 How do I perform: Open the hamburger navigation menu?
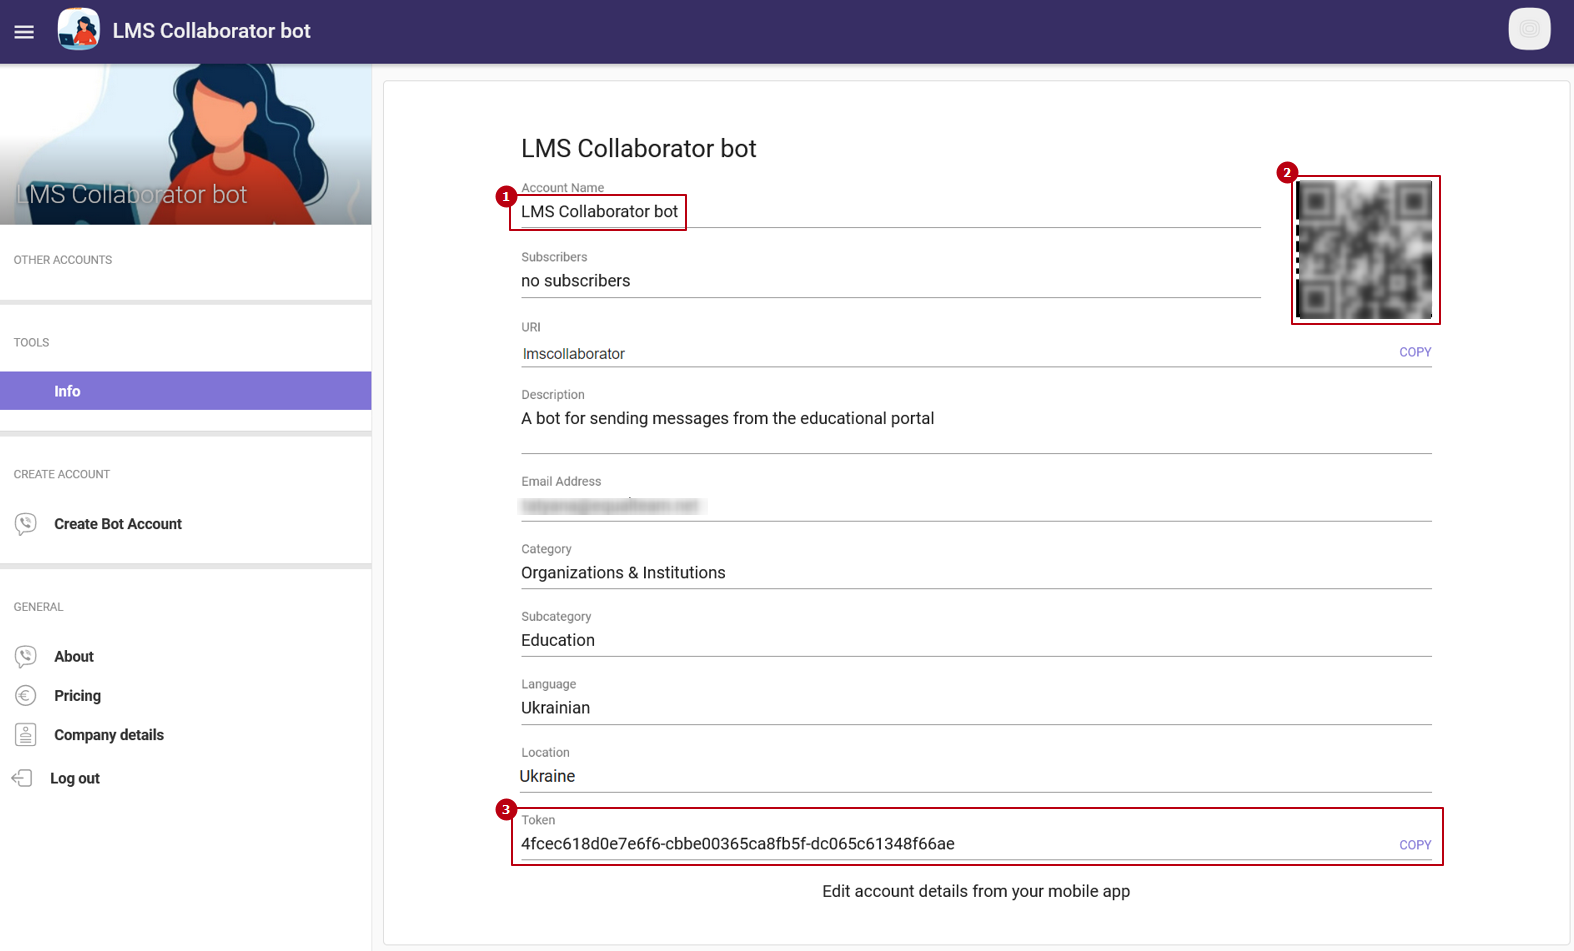(x=24, y=32)
